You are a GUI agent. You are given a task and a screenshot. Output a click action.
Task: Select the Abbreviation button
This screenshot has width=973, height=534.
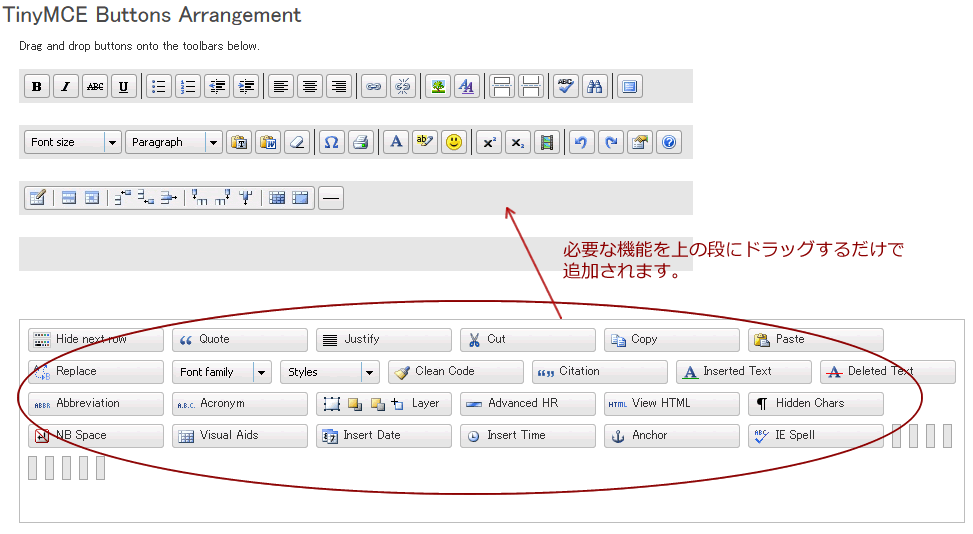tap(96, 404)
